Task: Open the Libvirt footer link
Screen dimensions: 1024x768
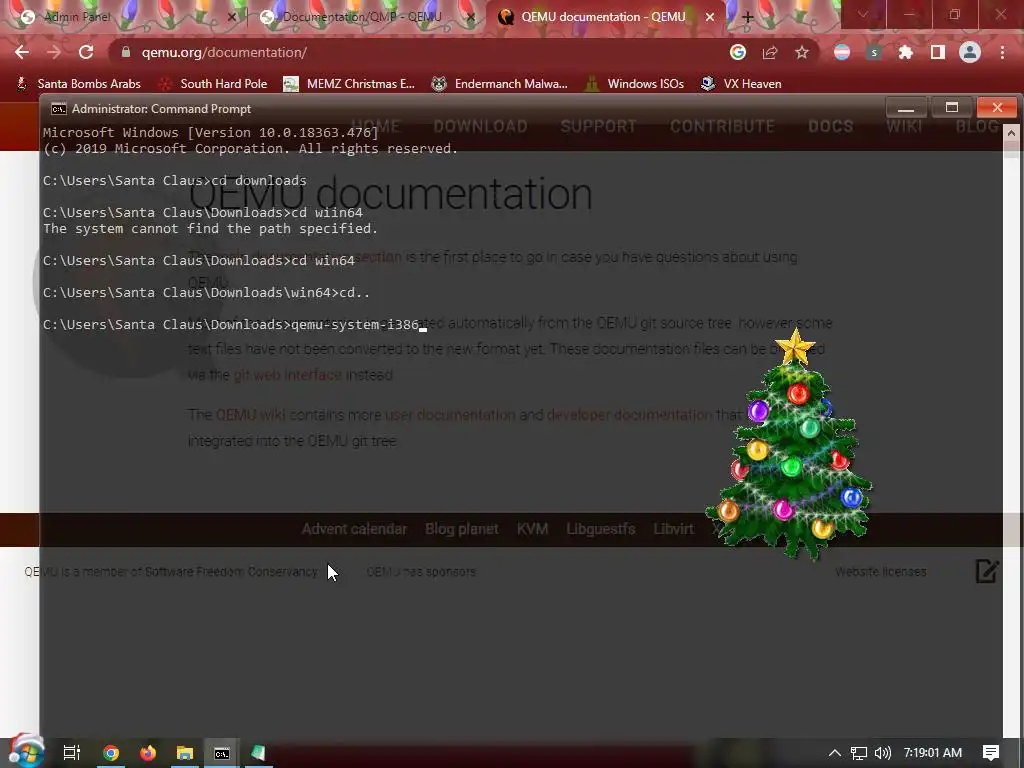Action: (x=673, y=529)
